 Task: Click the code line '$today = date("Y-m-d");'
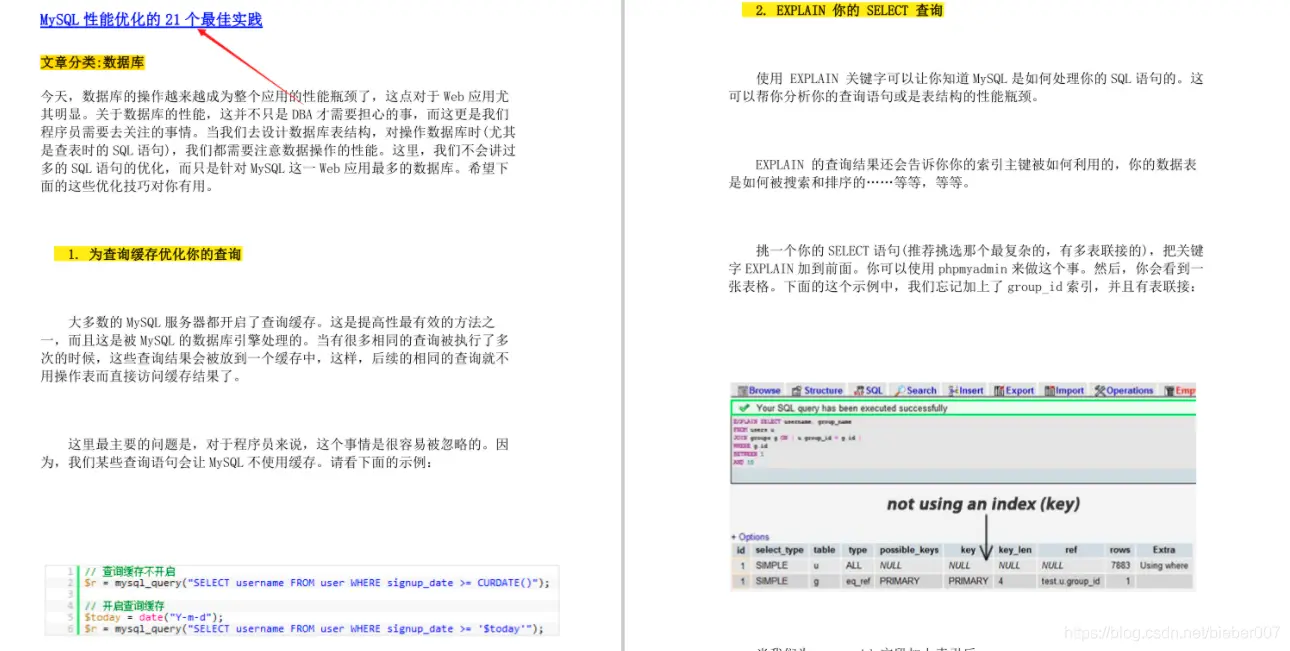point(154,617)
